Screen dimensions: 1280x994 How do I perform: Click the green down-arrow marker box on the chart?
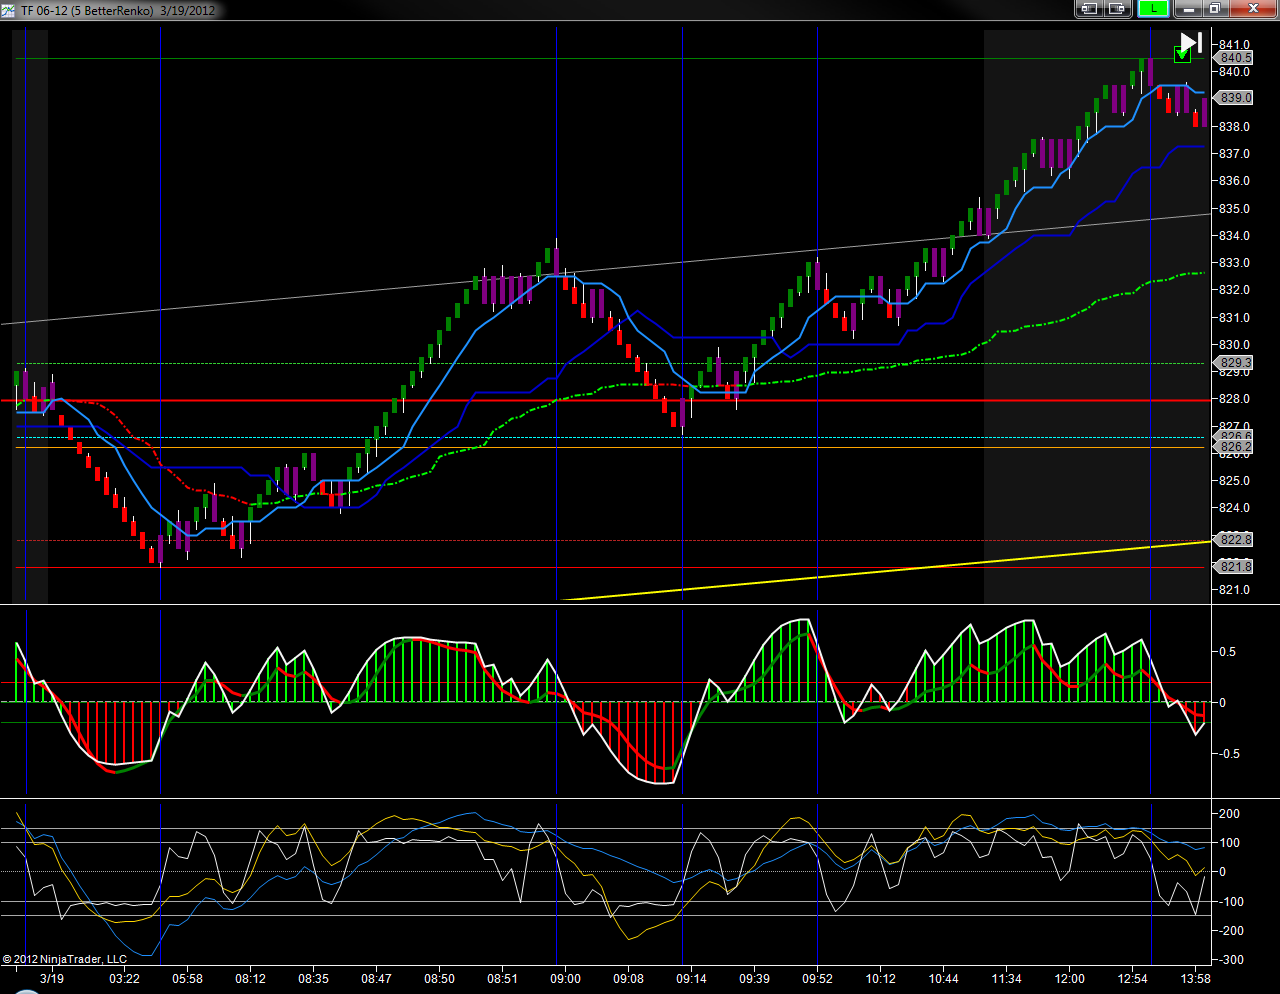(x=1182, y=54)
